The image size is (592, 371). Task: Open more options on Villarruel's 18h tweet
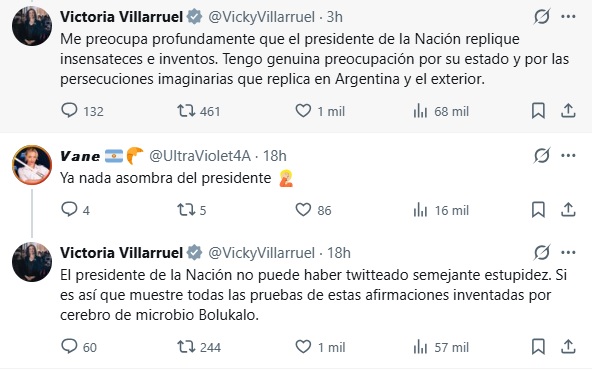[568, 252]
